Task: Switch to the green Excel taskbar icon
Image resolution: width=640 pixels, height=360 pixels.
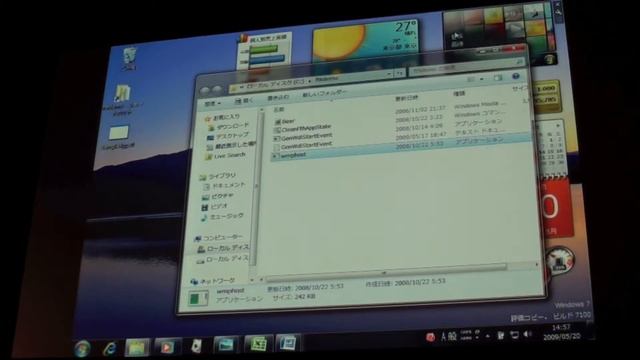Action: coord(258,344)
